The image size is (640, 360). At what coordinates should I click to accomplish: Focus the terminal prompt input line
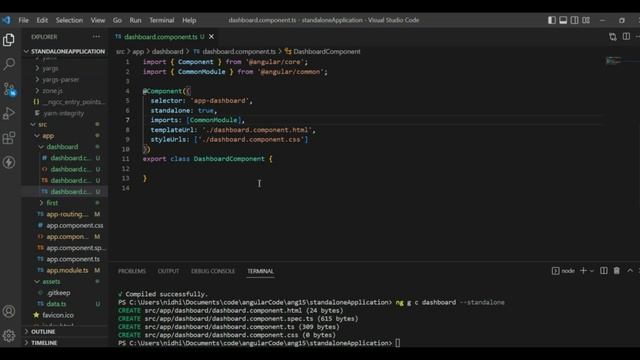(398, 343)
